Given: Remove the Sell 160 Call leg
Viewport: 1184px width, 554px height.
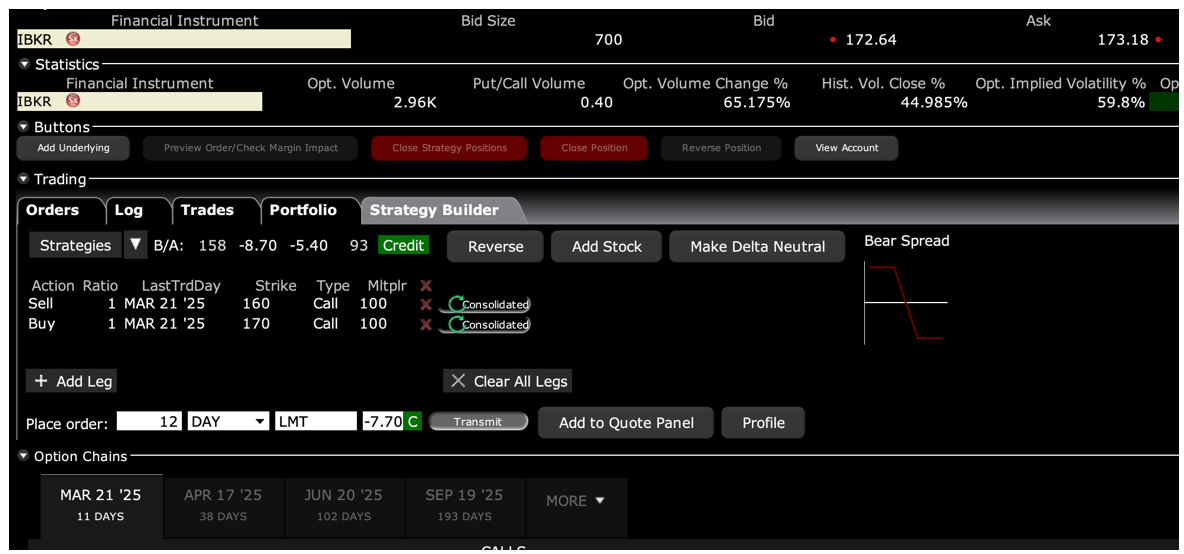Looking at the screenshot, I should tap(426, 304).
